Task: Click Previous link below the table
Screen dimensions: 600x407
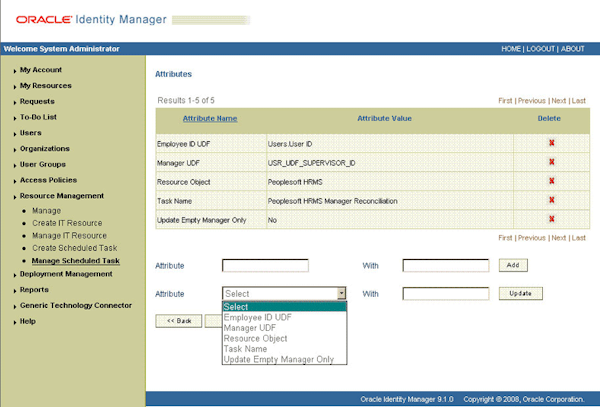Action: [532, 238]
